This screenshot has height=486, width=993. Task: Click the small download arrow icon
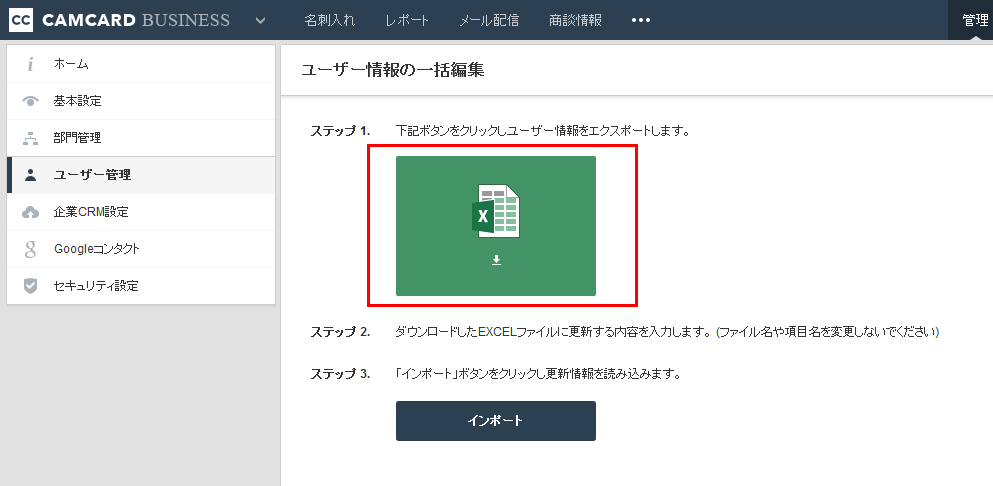(496, 260)
